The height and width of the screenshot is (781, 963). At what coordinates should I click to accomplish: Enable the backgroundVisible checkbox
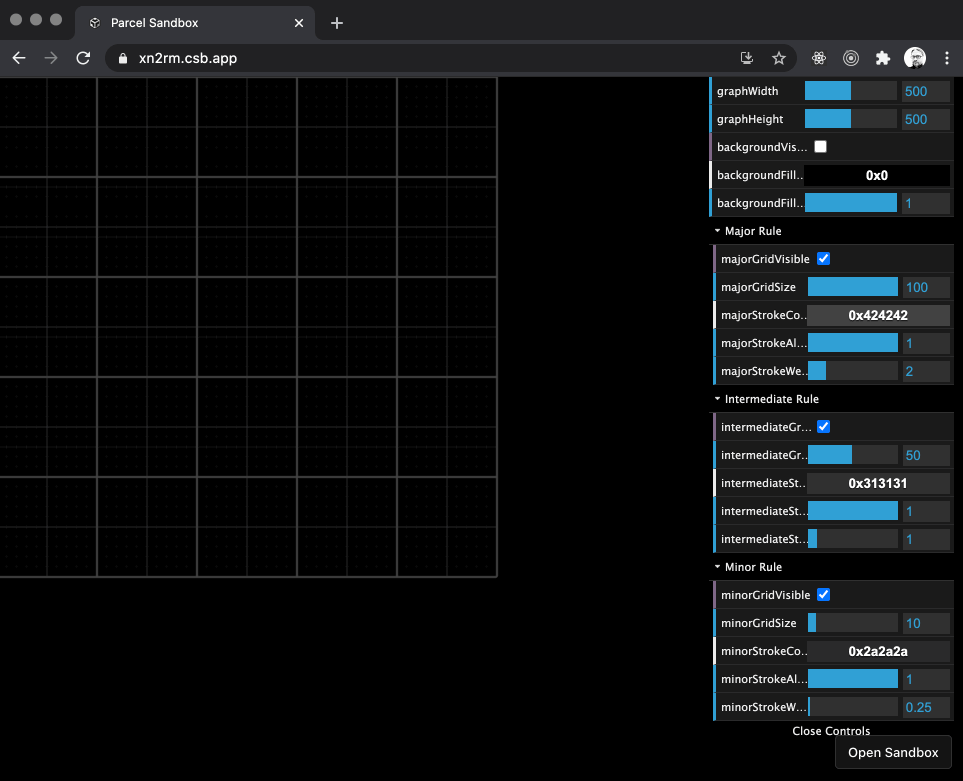click(820, 146)
